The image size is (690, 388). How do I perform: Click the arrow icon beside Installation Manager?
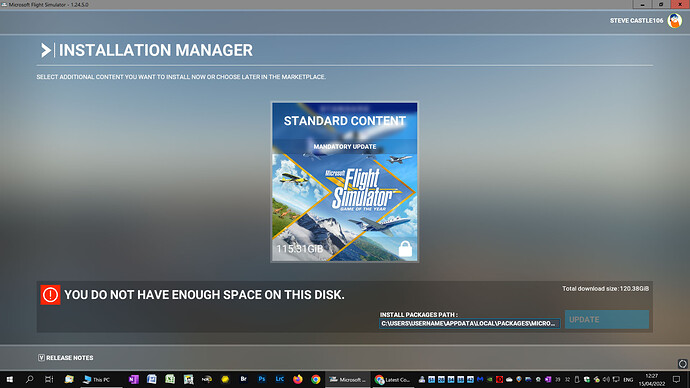click(x=45, y=50)
